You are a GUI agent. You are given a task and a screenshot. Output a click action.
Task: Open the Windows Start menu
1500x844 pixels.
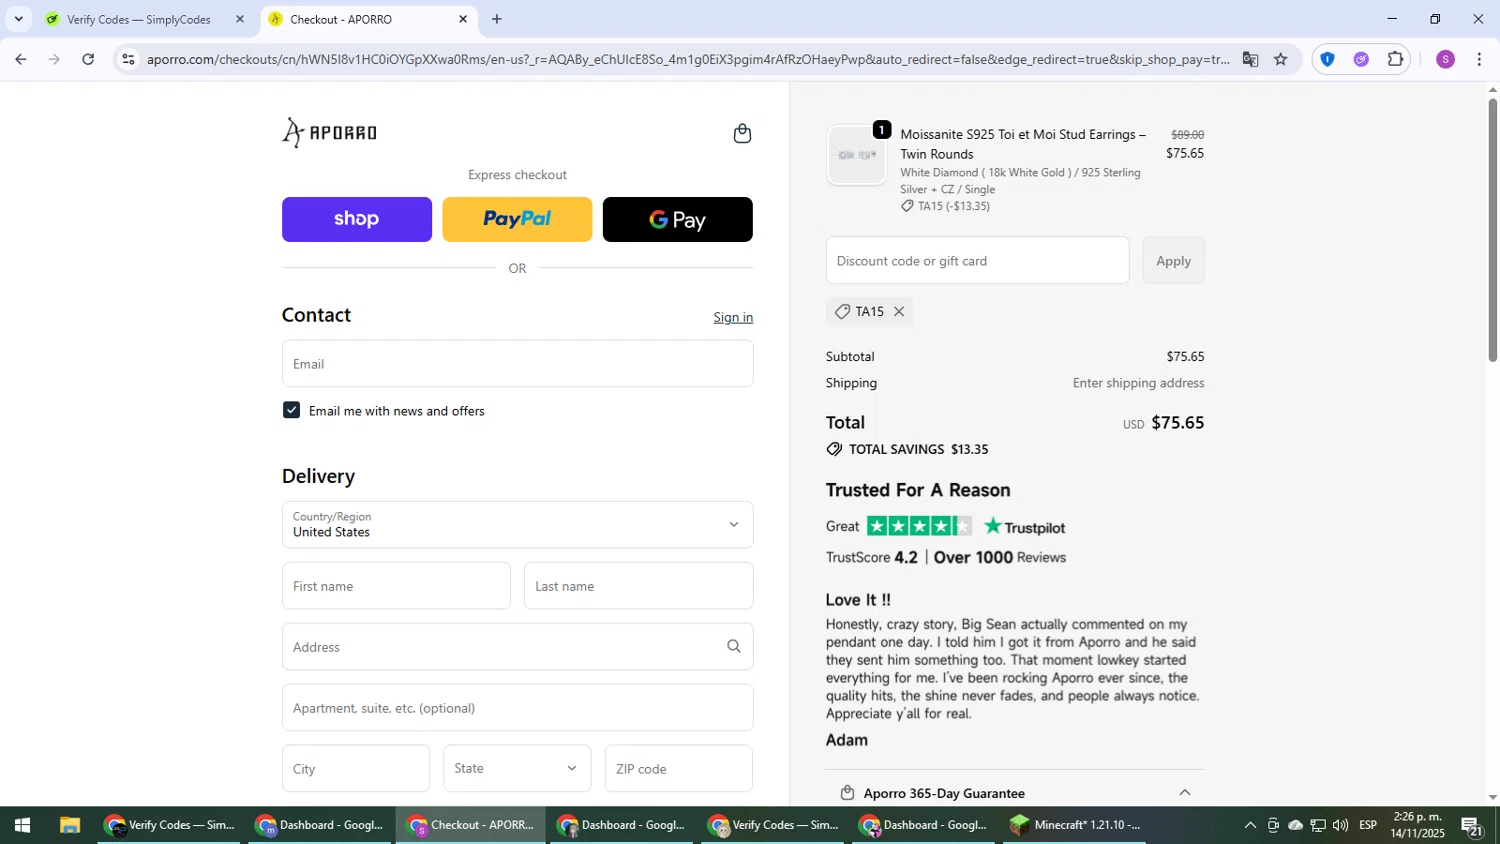(x=22, y=826)
